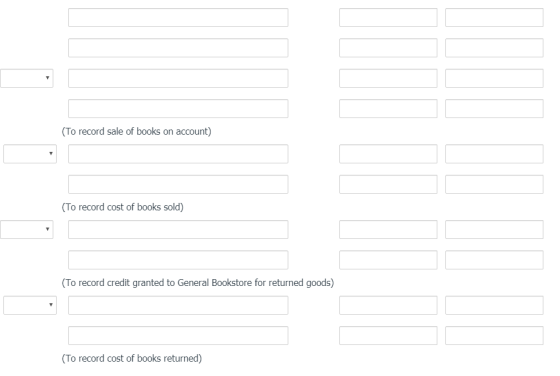The image size is (560, 376).
Task: Select the account field beside the cost of books sold dropdown
Action: (178, 154)
